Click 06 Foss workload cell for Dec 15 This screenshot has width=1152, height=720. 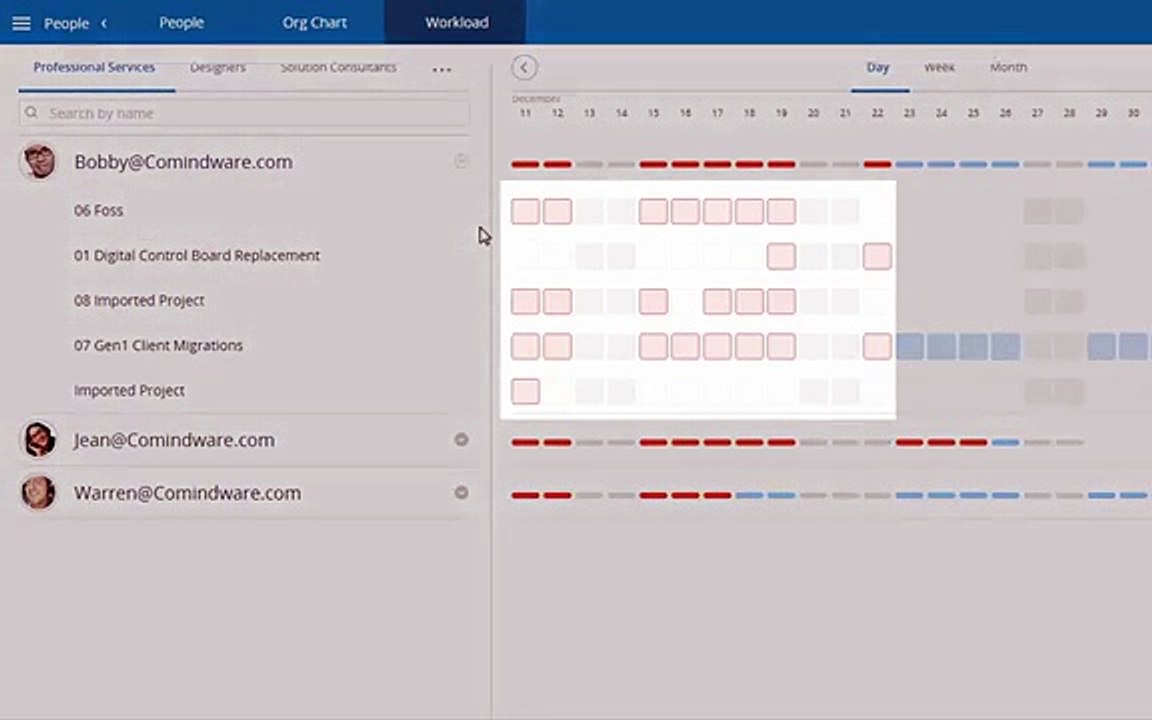coord(653,212)
